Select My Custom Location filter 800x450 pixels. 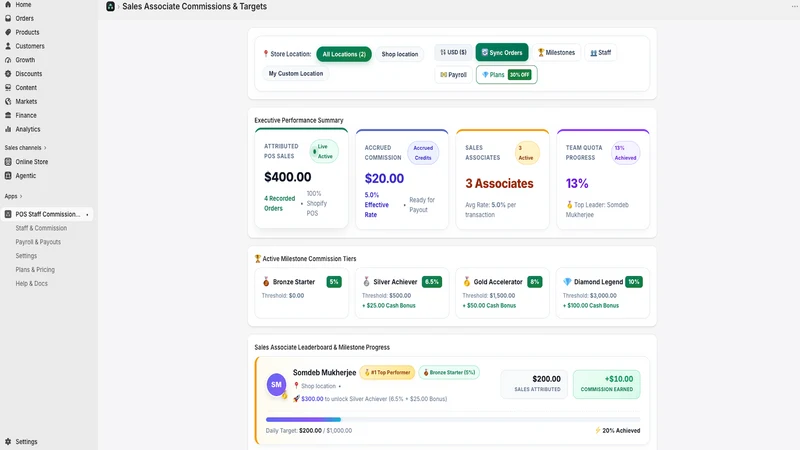tap(296, 73)
